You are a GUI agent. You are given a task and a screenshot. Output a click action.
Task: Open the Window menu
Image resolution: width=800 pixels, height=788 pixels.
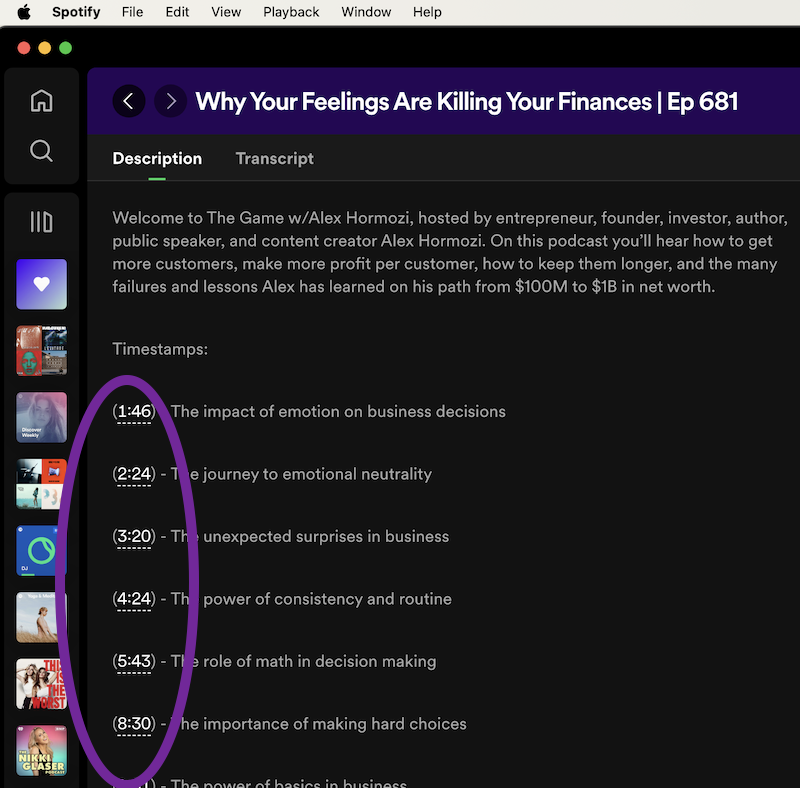[366, 12]
